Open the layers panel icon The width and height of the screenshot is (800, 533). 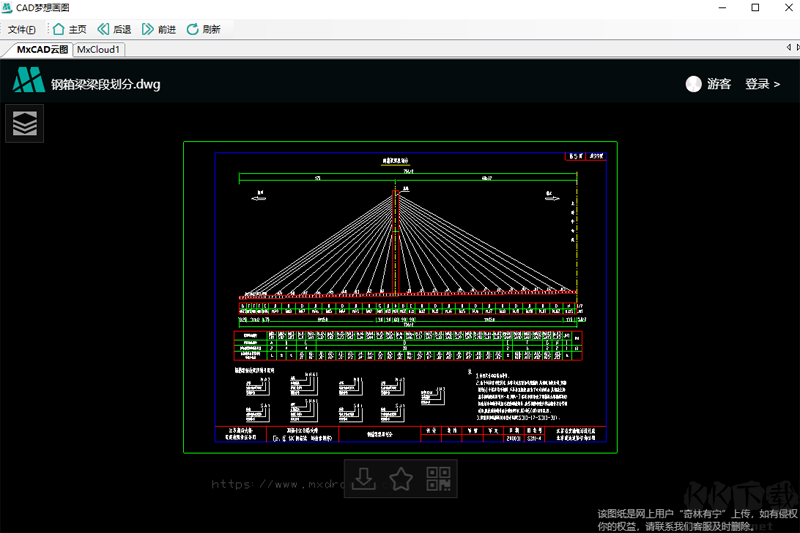(x=25, y=123)
